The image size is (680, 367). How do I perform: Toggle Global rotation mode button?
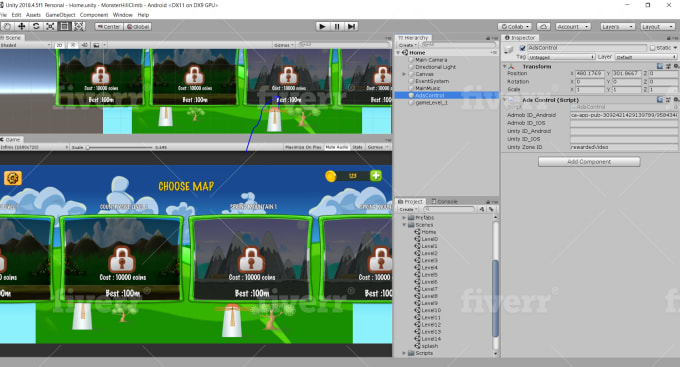pyautogui.click(x=138, y=26)
